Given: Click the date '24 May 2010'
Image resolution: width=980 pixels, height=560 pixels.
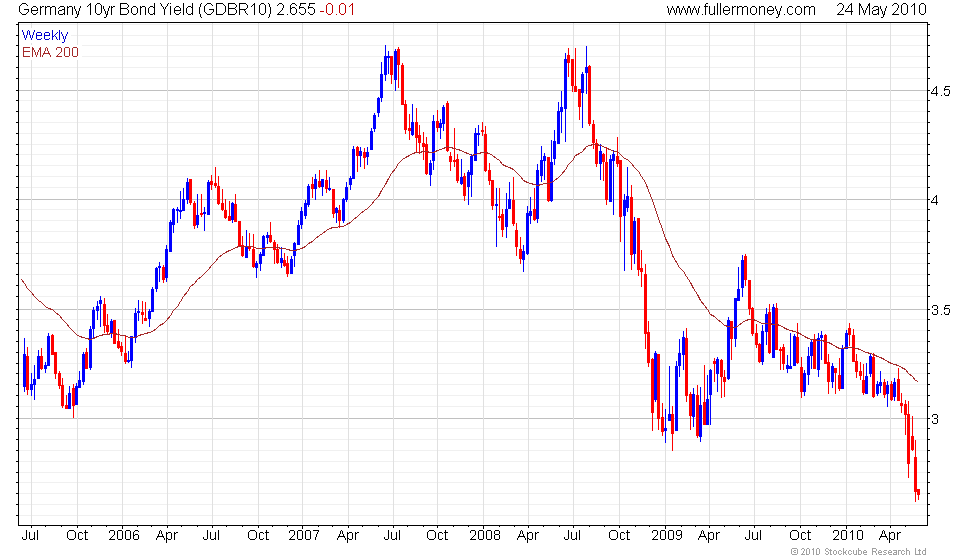Looking at the screenshot, I should (x=881, y=9).
